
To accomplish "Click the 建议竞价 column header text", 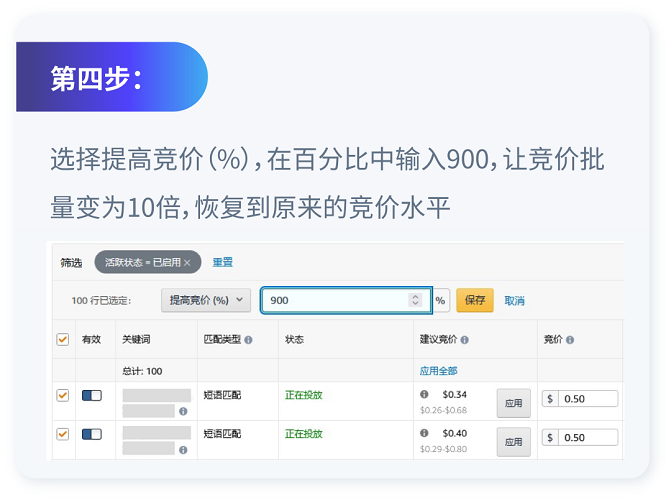I will tap(439, 339).
